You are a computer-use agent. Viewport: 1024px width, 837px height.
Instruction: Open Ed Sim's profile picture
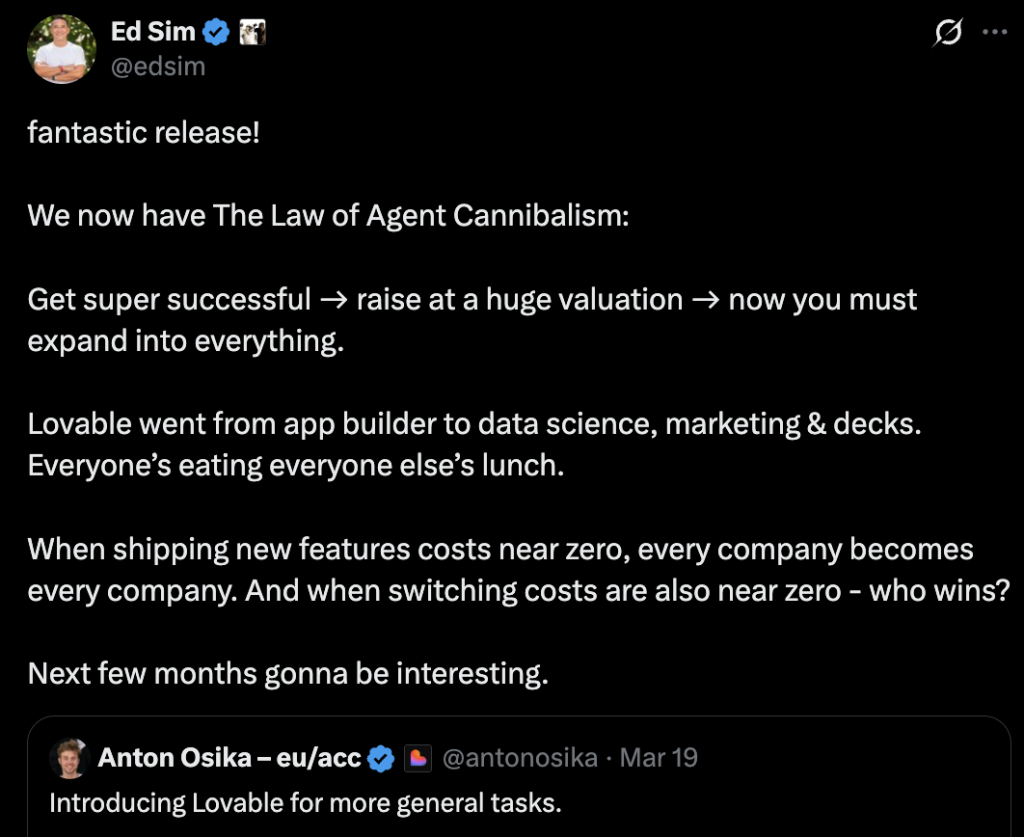pyautogui.click(x=62, y=49)
